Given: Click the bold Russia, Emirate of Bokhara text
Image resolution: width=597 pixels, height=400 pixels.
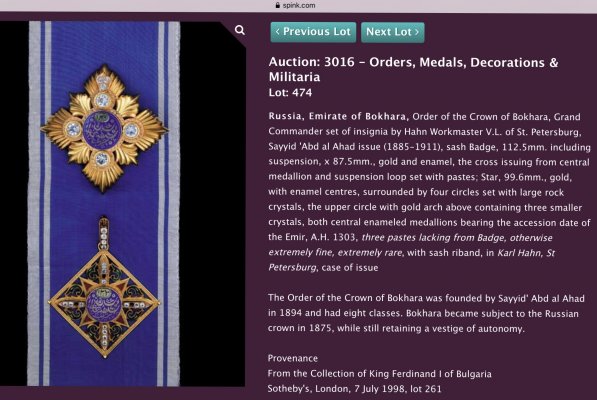Looking at the screenshot, I should click(338, 116).
